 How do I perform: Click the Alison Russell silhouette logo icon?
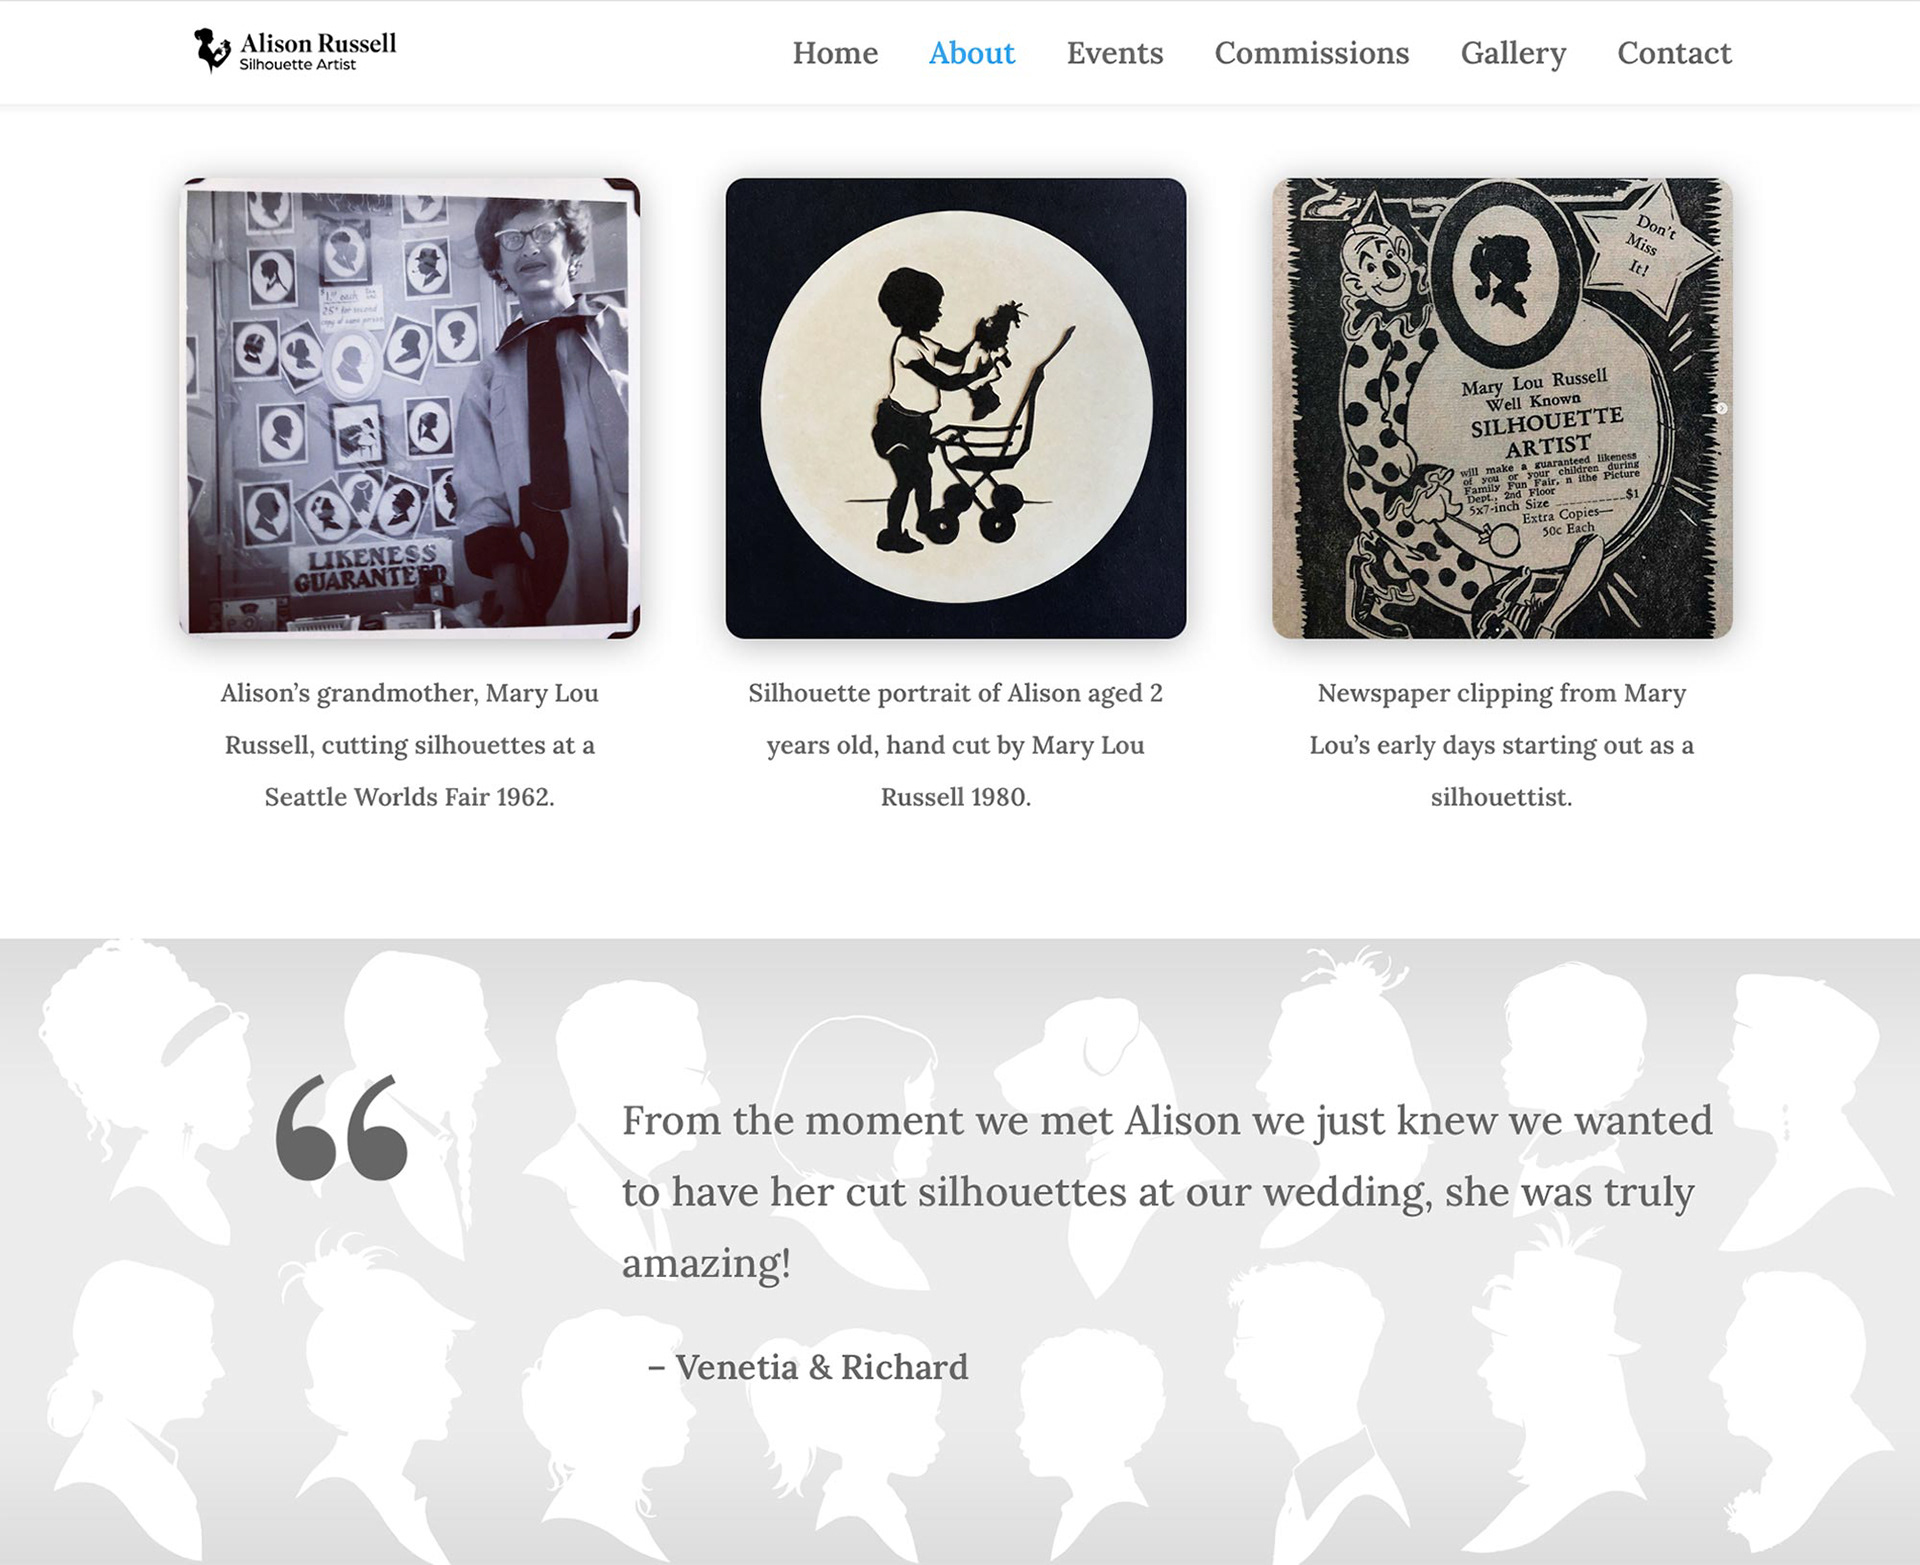(x=212, y=50)
